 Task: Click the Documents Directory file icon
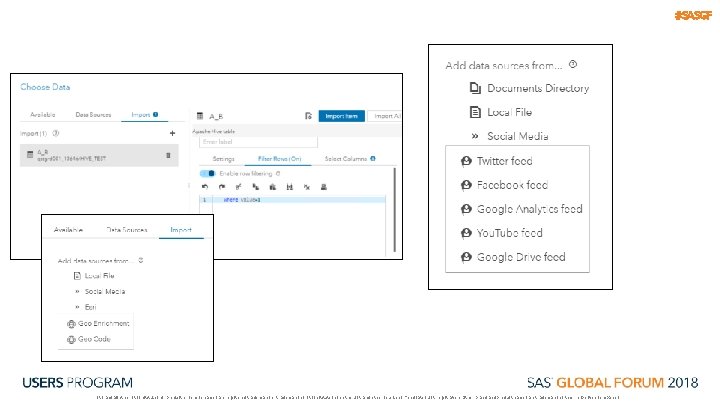[475, 88]
